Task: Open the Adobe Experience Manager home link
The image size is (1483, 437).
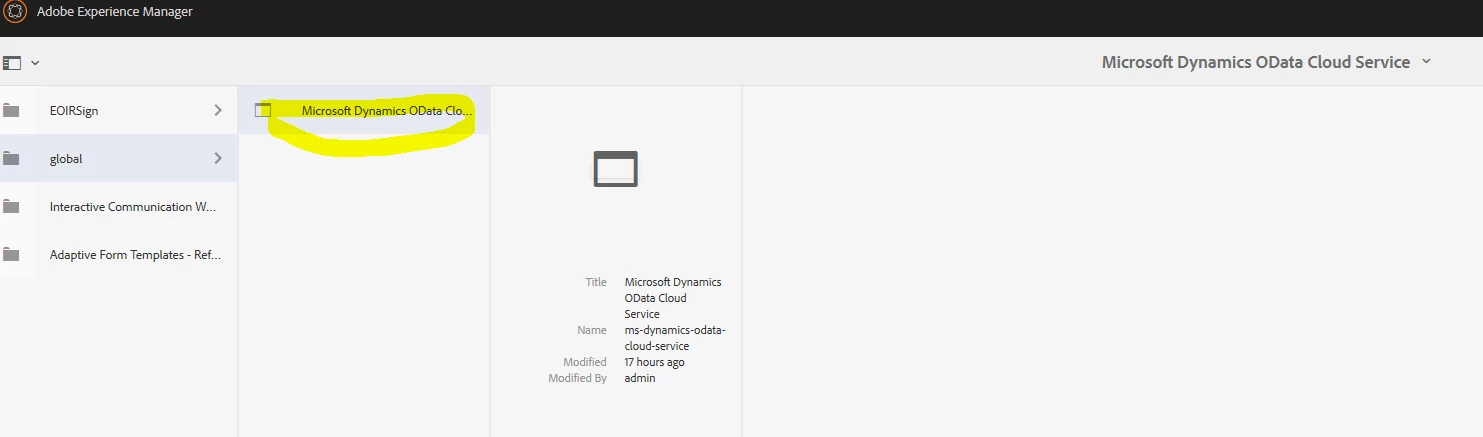Action: point(115,12)
